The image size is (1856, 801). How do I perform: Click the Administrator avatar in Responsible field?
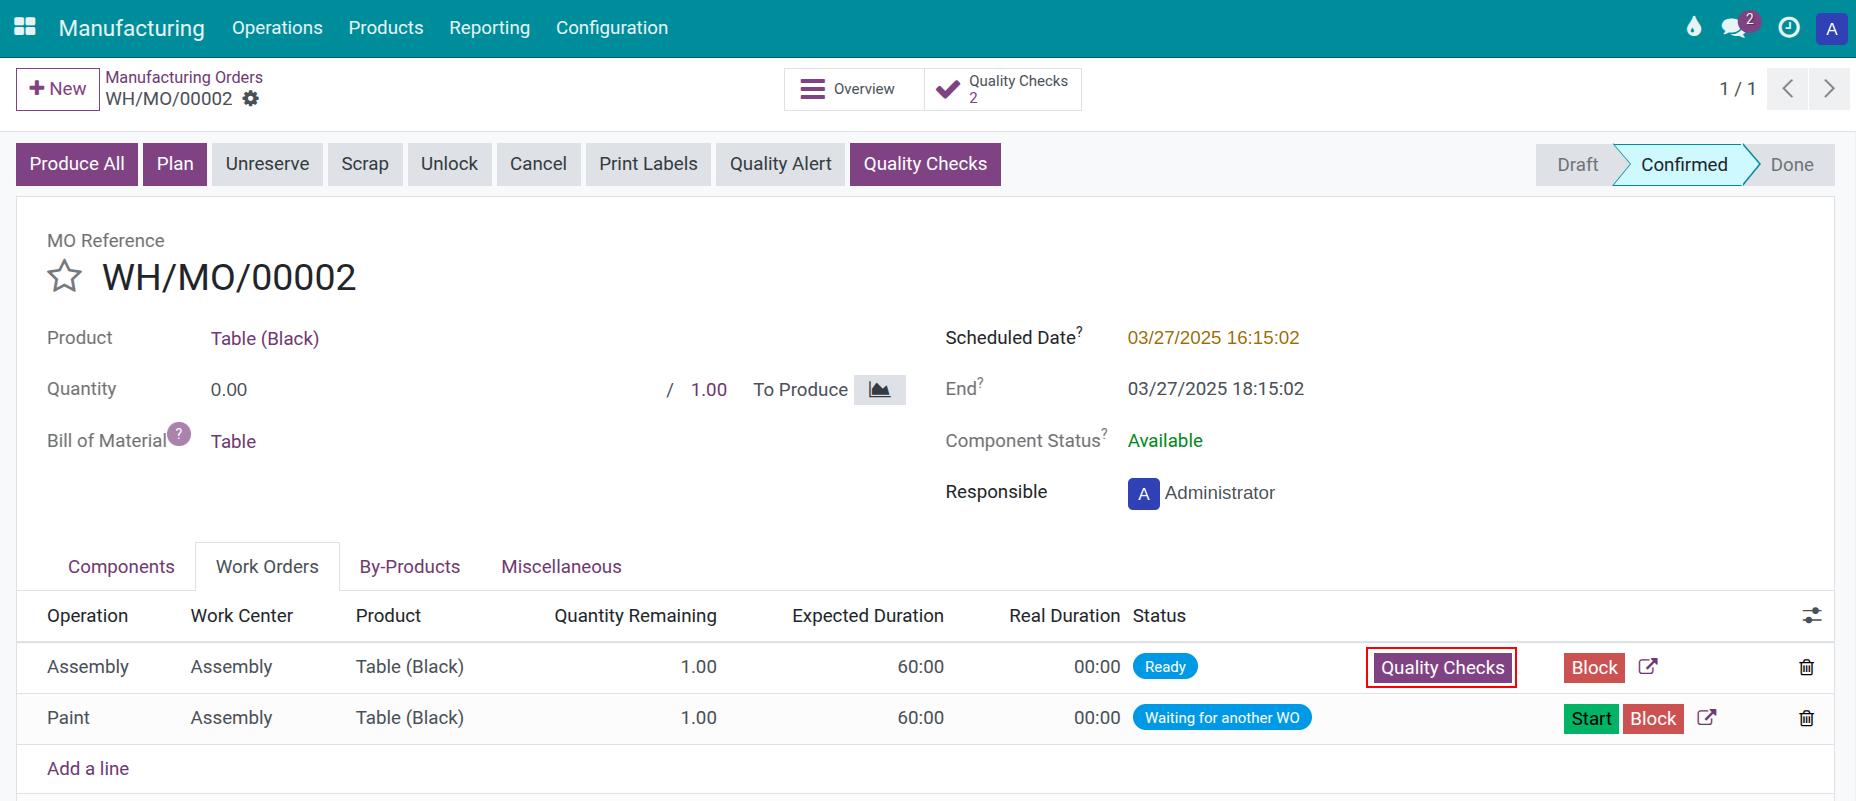coord(1144,494)
